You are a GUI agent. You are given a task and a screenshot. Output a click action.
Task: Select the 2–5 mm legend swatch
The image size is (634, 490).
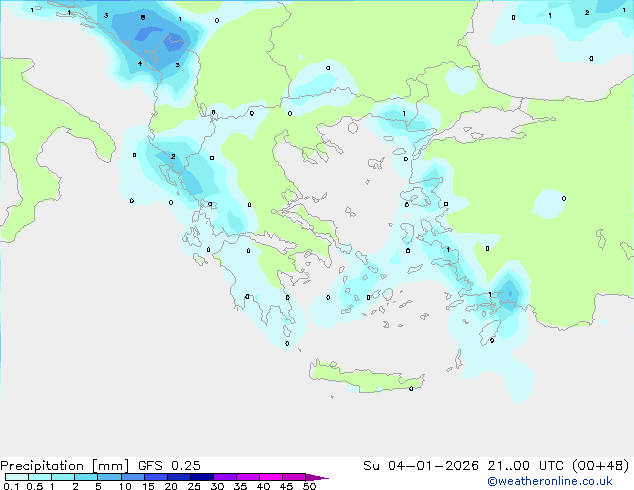click(x=86, y=477)
